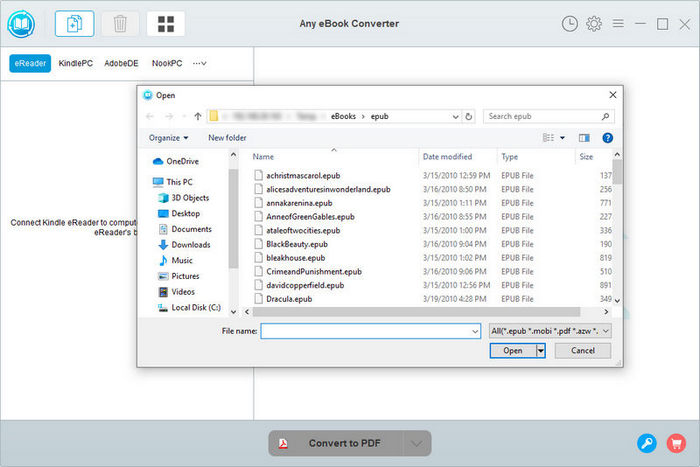The image size is (700, 467).
Task: Select Dracula.epub in file list
Action: click(289, 298)
